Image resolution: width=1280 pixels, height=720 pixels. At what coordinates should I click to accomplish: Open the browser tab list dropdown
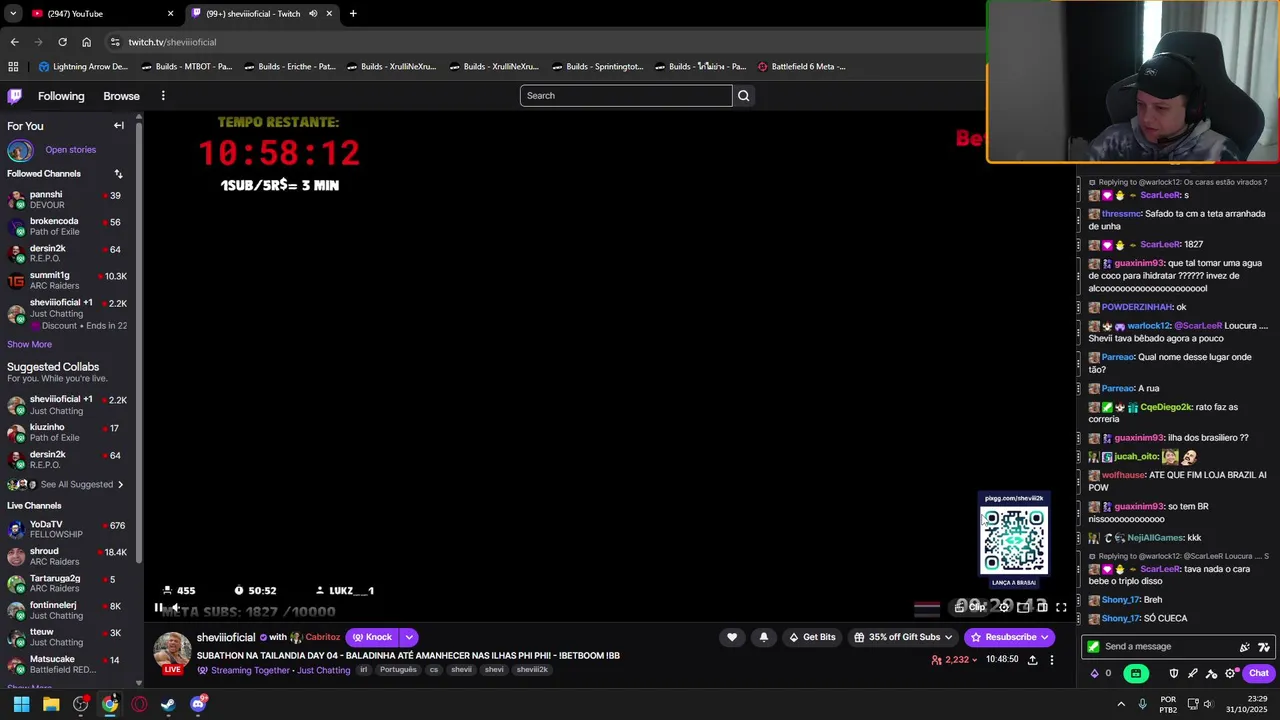point(13,13)
